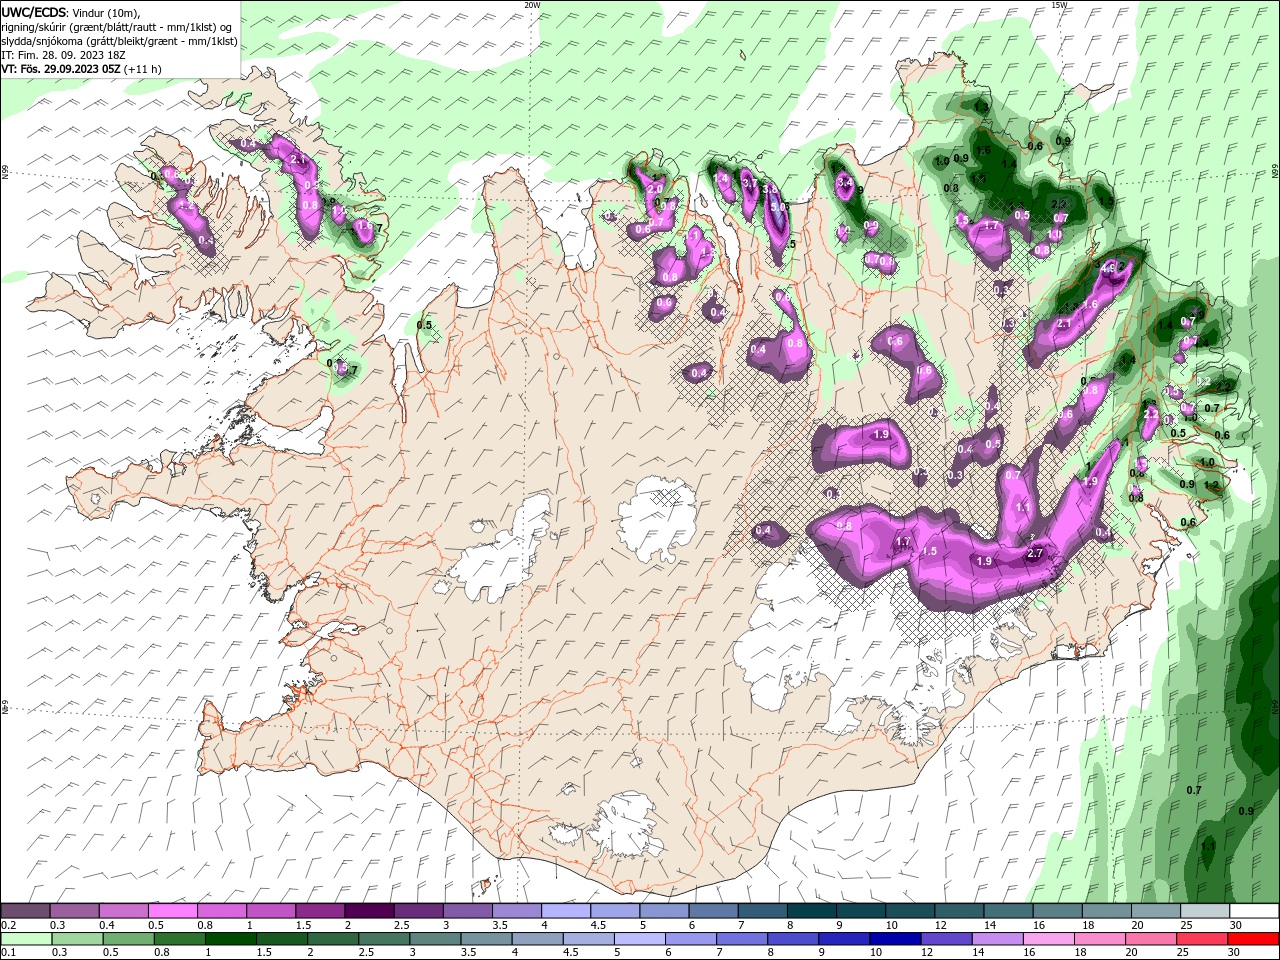Pick the upper legend swatch labeled 0.2
1280x960 pixels.
[x=25, y=911]
